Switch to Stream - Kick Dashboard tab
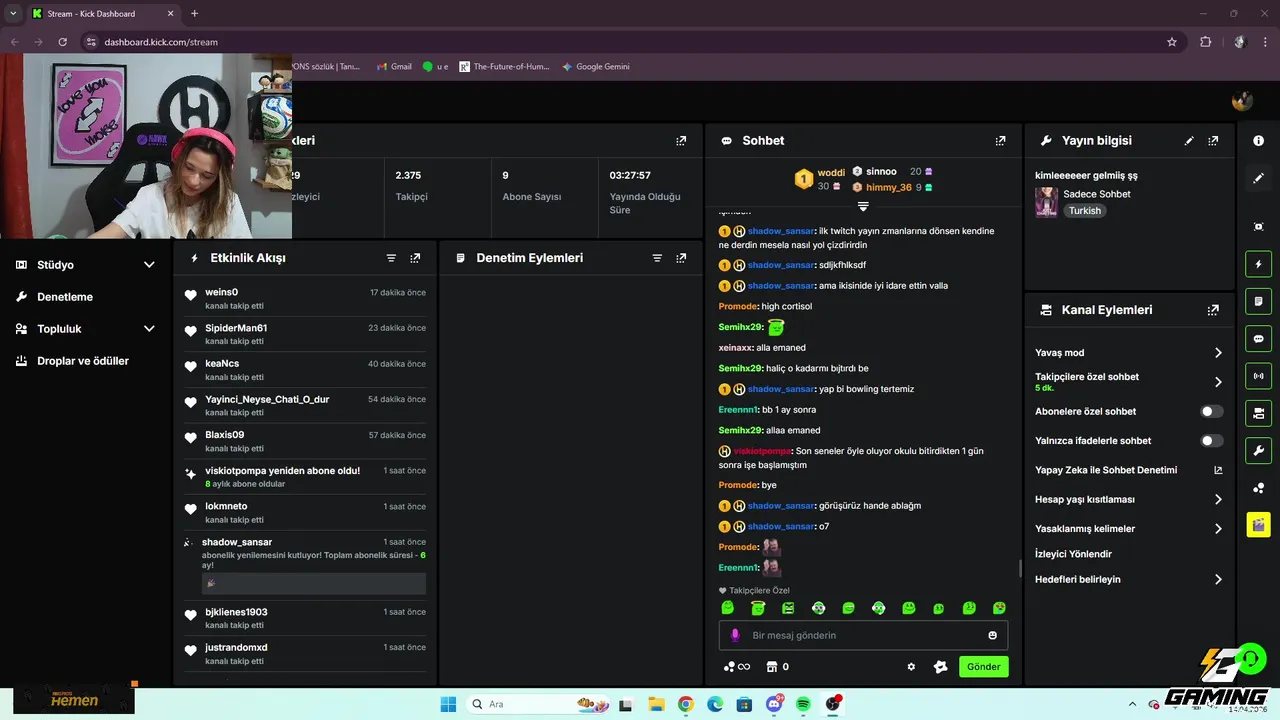Viewport: 1280px width, 720px height. pyautogui.click(x=104, y=14)
